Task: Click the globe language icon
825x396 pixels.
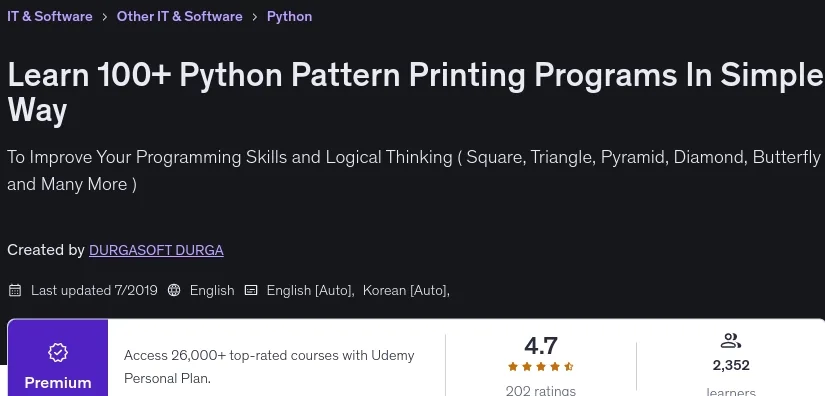Action: 174,290
